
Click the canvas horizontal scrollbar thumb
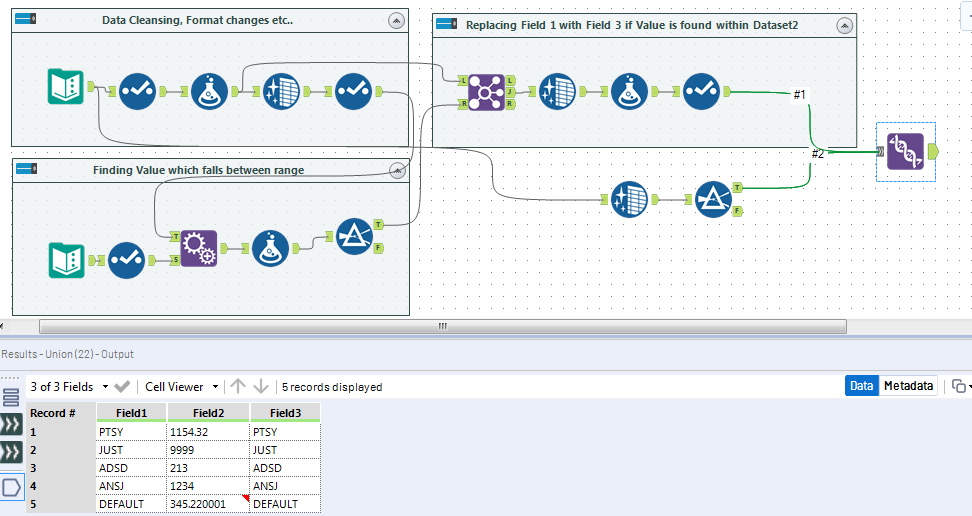point(443,326)
